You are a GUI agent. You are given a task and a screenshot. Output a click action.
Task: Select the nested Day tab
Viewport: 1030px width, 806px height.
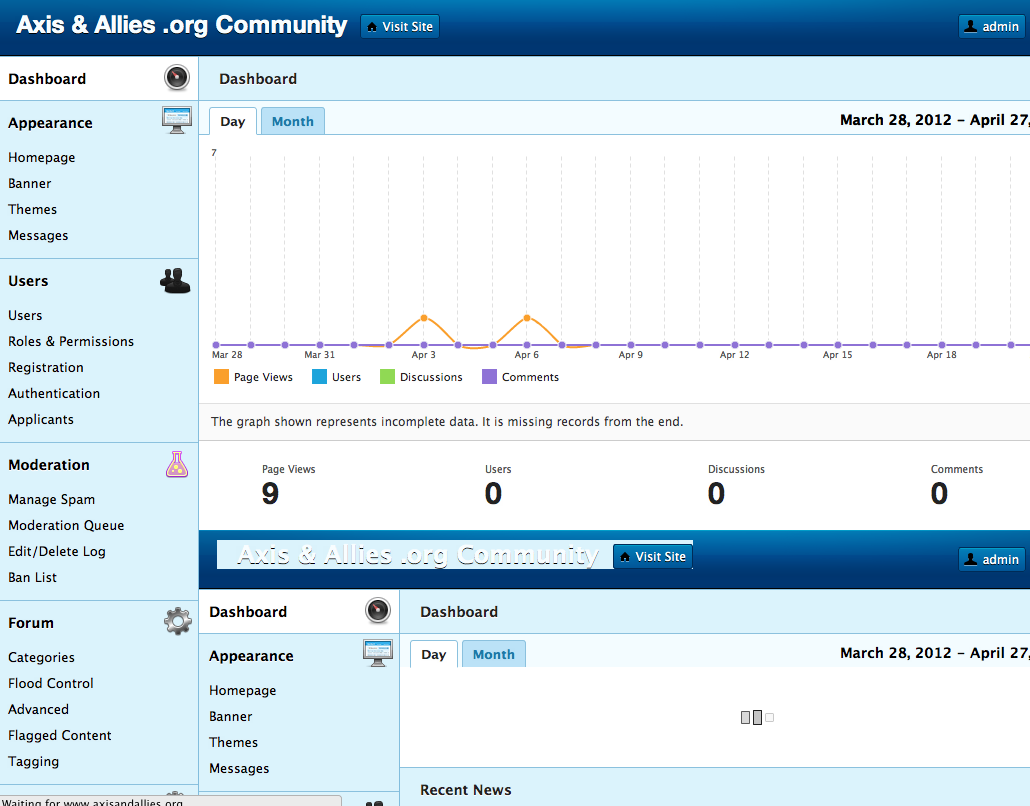click(434, 654)
